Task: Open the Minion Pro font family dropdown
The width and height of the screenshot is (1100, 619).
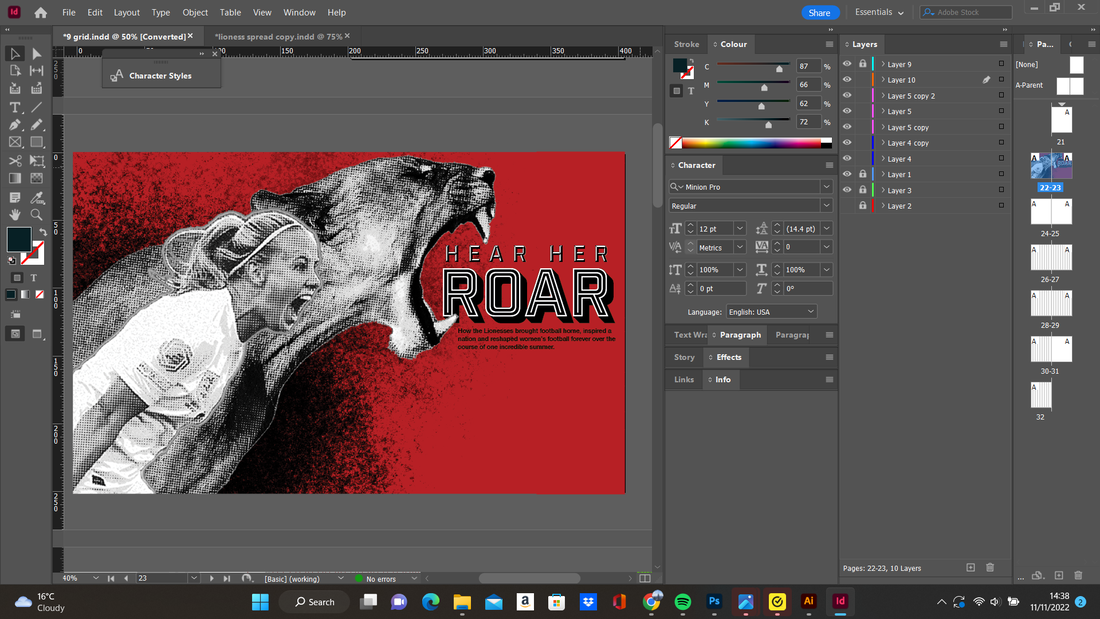Action: 826,187
